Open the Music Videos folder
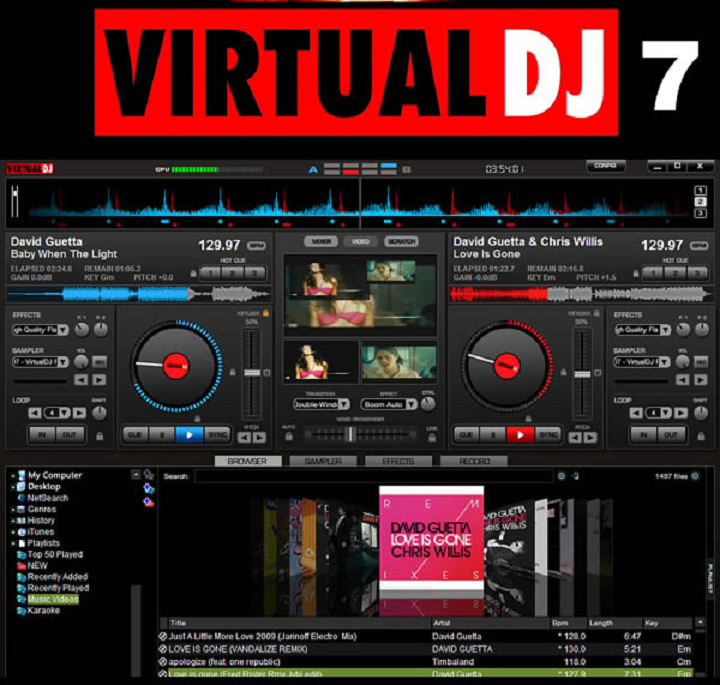This screenshot has width=720, height=685. [53, 599]
